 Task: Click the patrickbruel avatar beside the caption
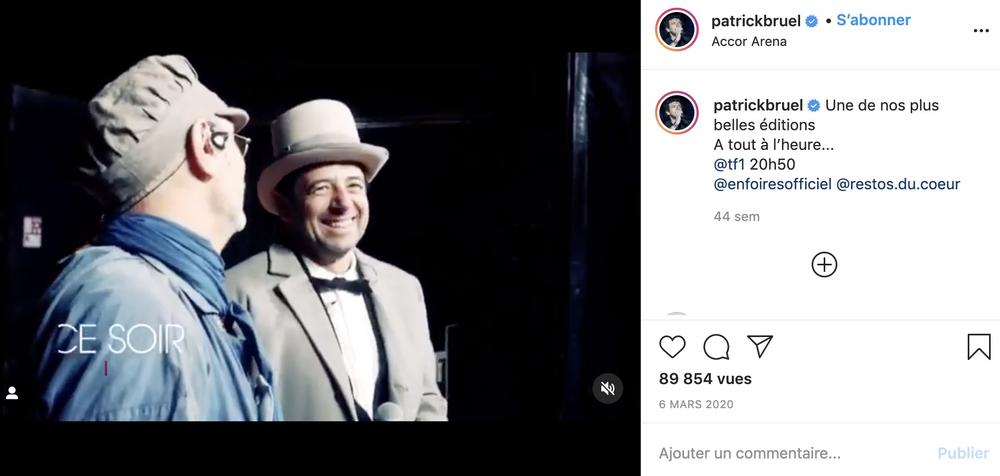(677, 112)
